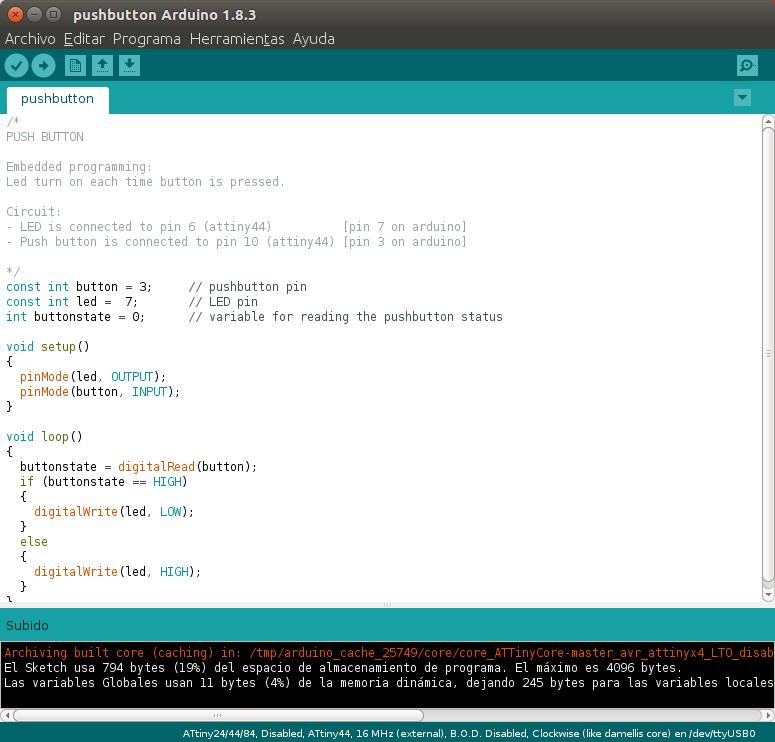Save sketch with the down-arrow icon

click(129, 66)
